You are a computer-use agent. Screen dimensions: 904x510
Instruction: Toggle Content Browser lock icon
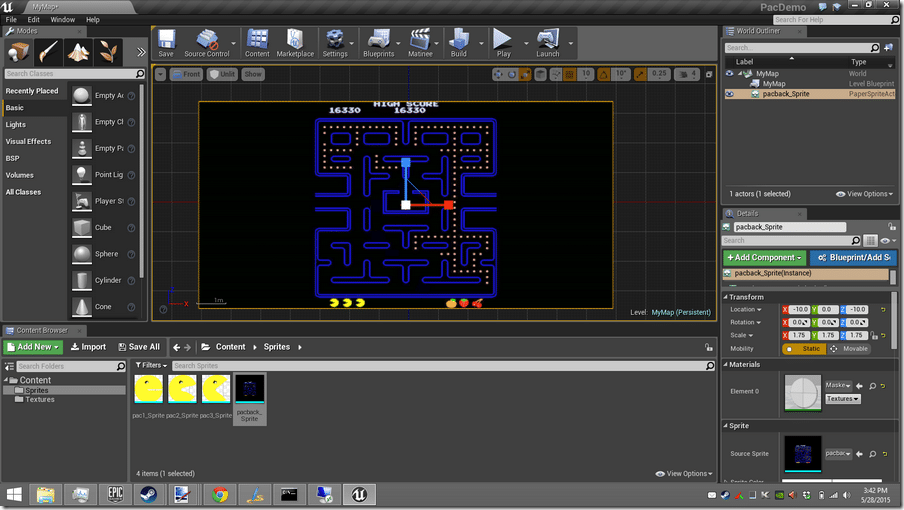pyautogui.click(x=709, y=347)
